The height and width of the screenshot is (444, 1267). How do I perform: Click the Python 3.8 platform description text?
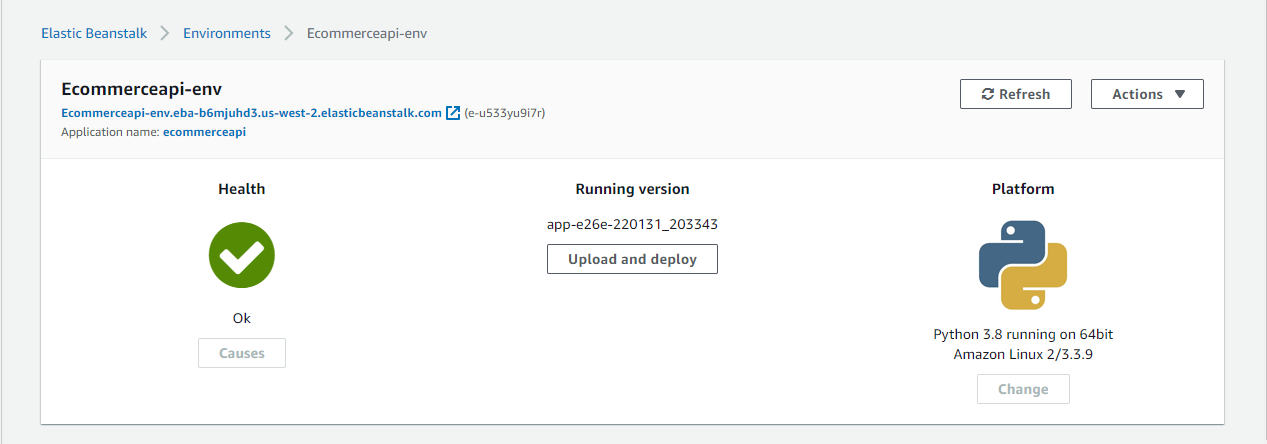1023,344
